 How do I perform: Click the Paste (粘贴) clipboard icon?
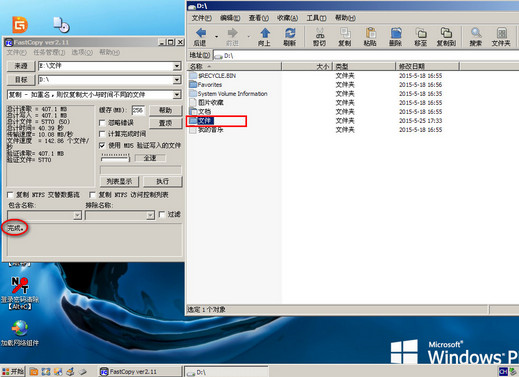(370, 33)
